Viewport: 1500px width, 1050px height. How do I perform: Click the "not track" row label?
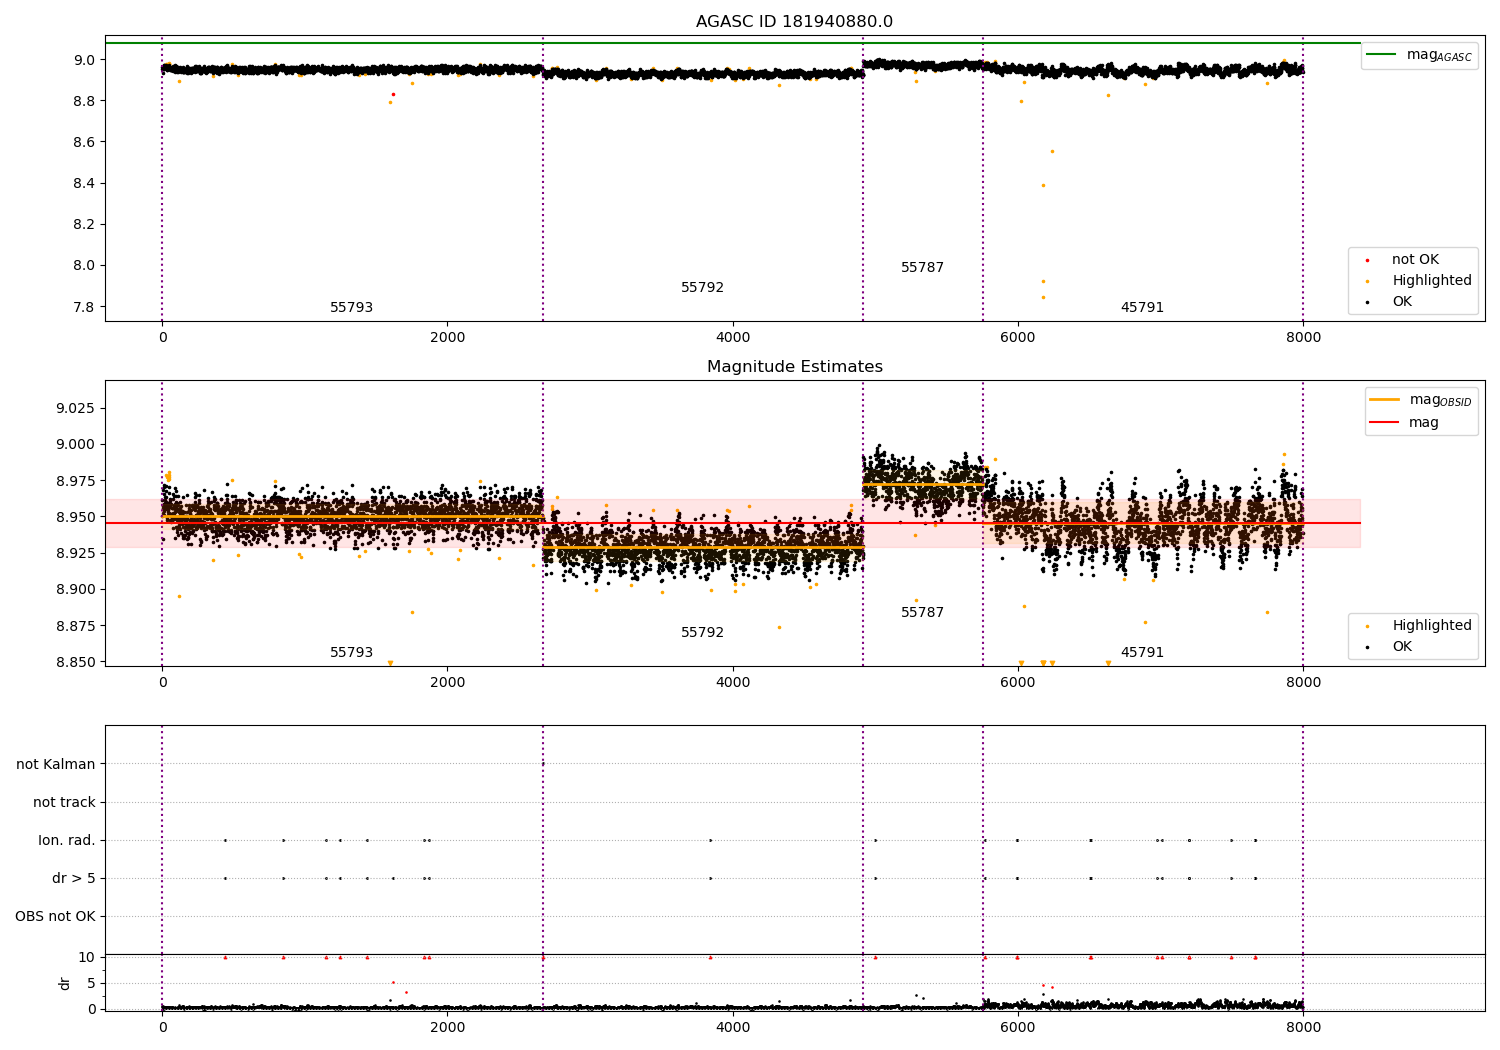coord(64,803)
